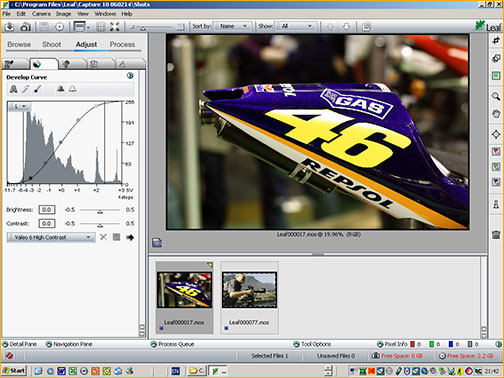The image size is (504, 378).
Task: Open the Sort by Name dropdown
Action: tap(232, 26)
